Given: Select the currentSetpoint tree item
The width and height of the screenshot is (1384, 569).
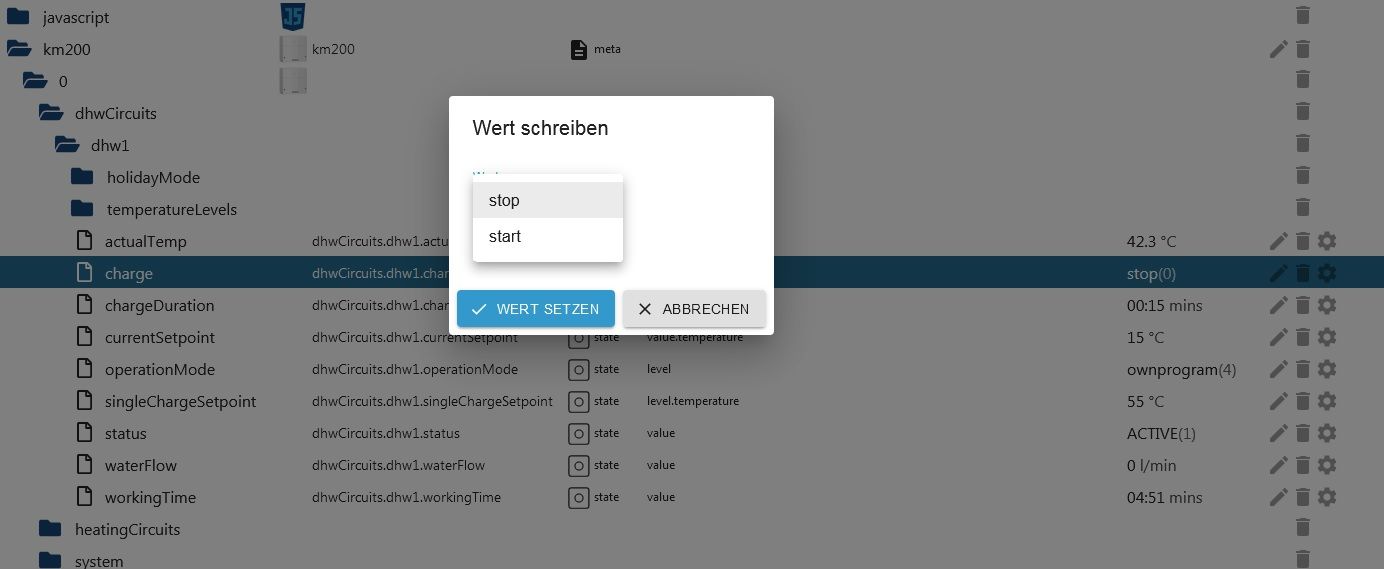Looking at the screenshot, I should pos(159,337).
